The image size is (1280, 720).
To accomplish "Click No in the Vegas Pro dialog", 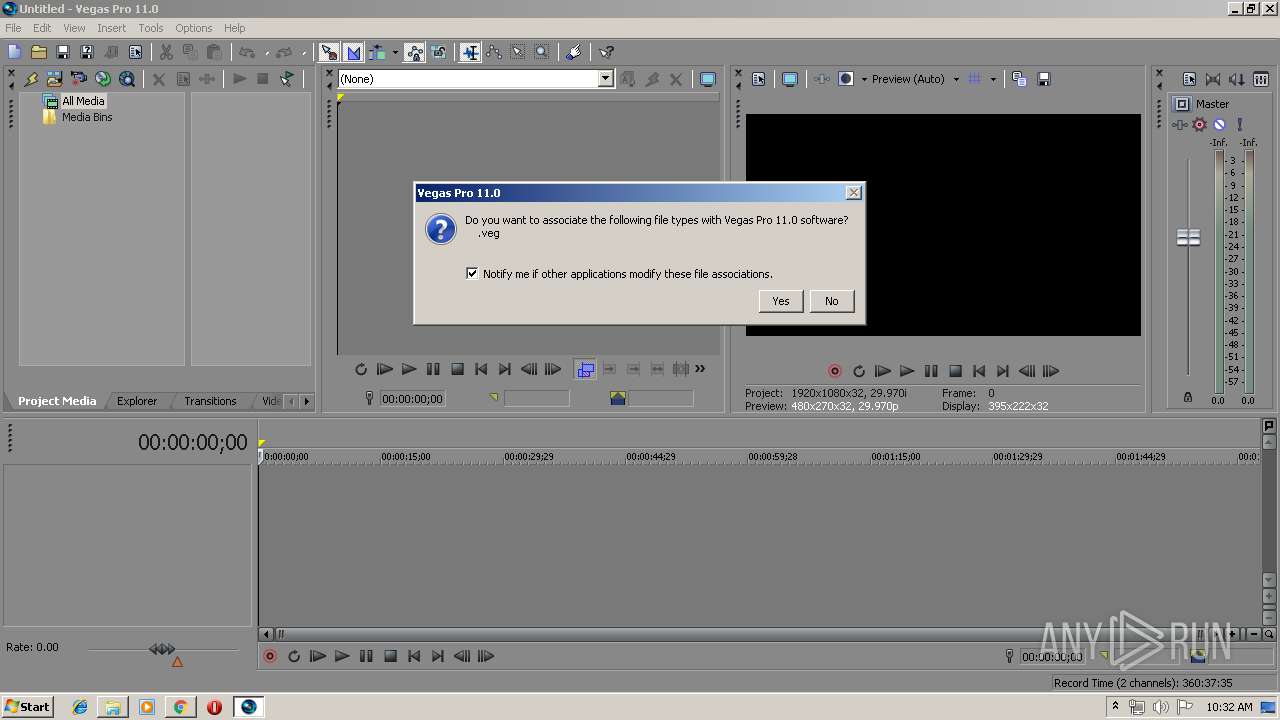I will point(832,301).
